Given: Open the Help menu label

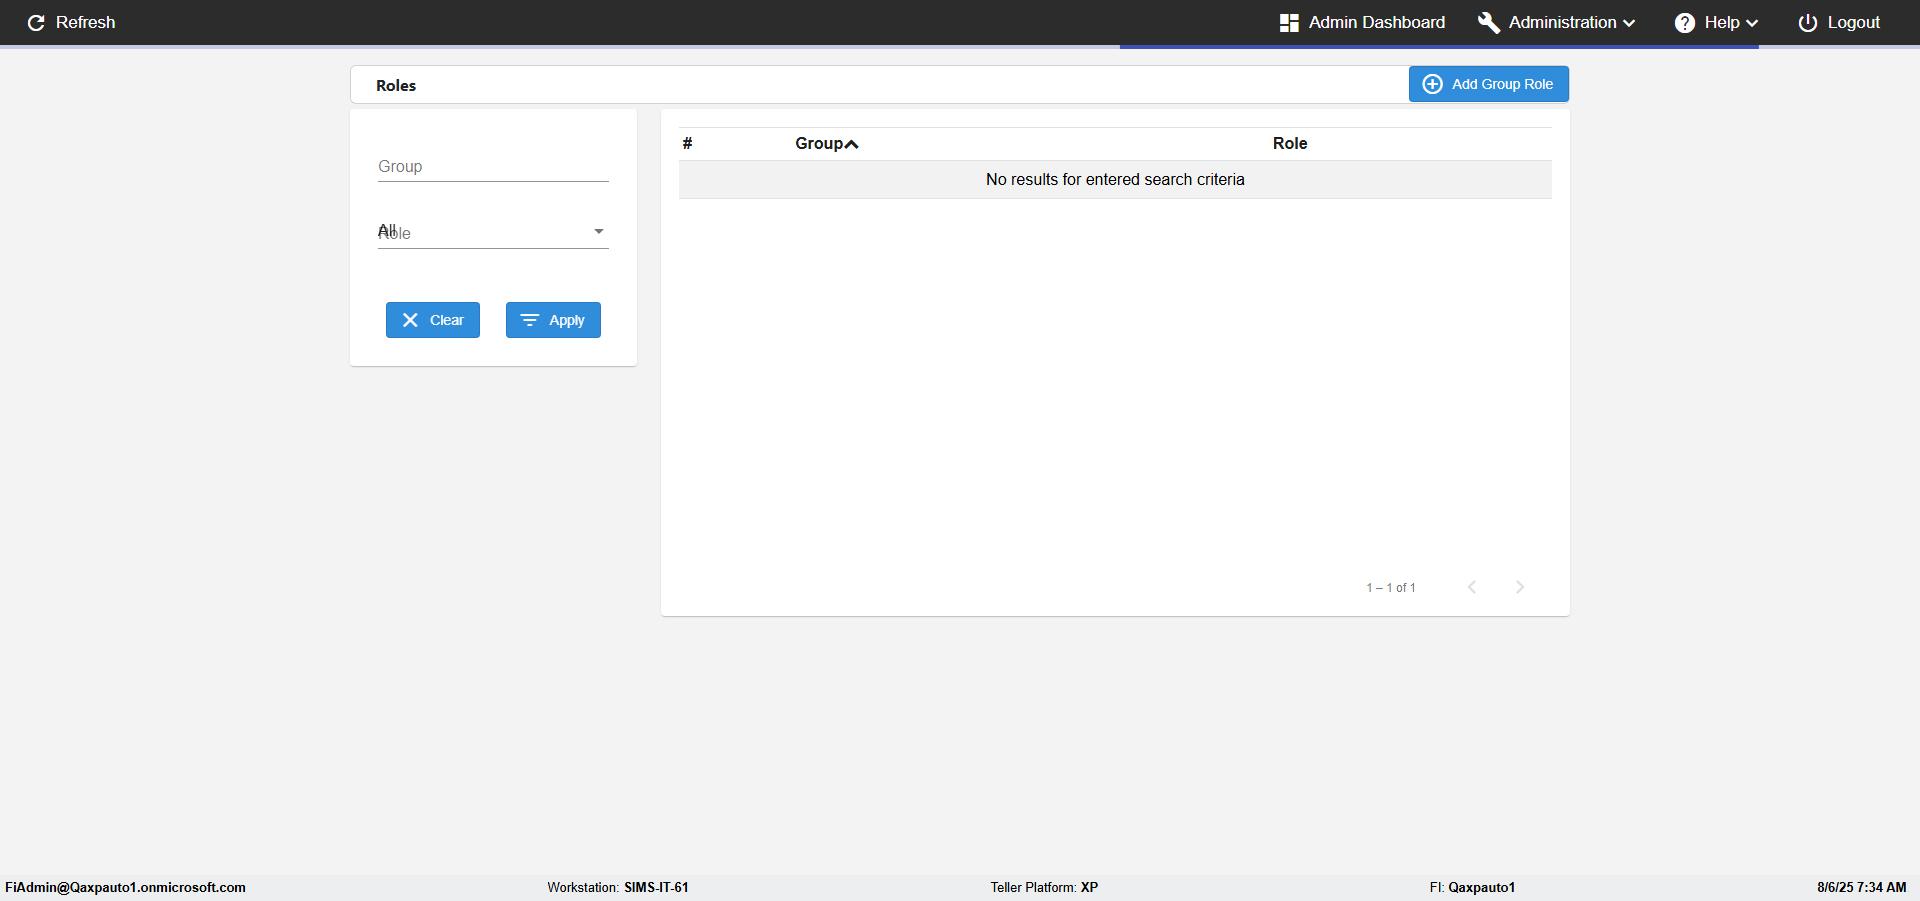Looking at the screenshot, I should 1722,22.
